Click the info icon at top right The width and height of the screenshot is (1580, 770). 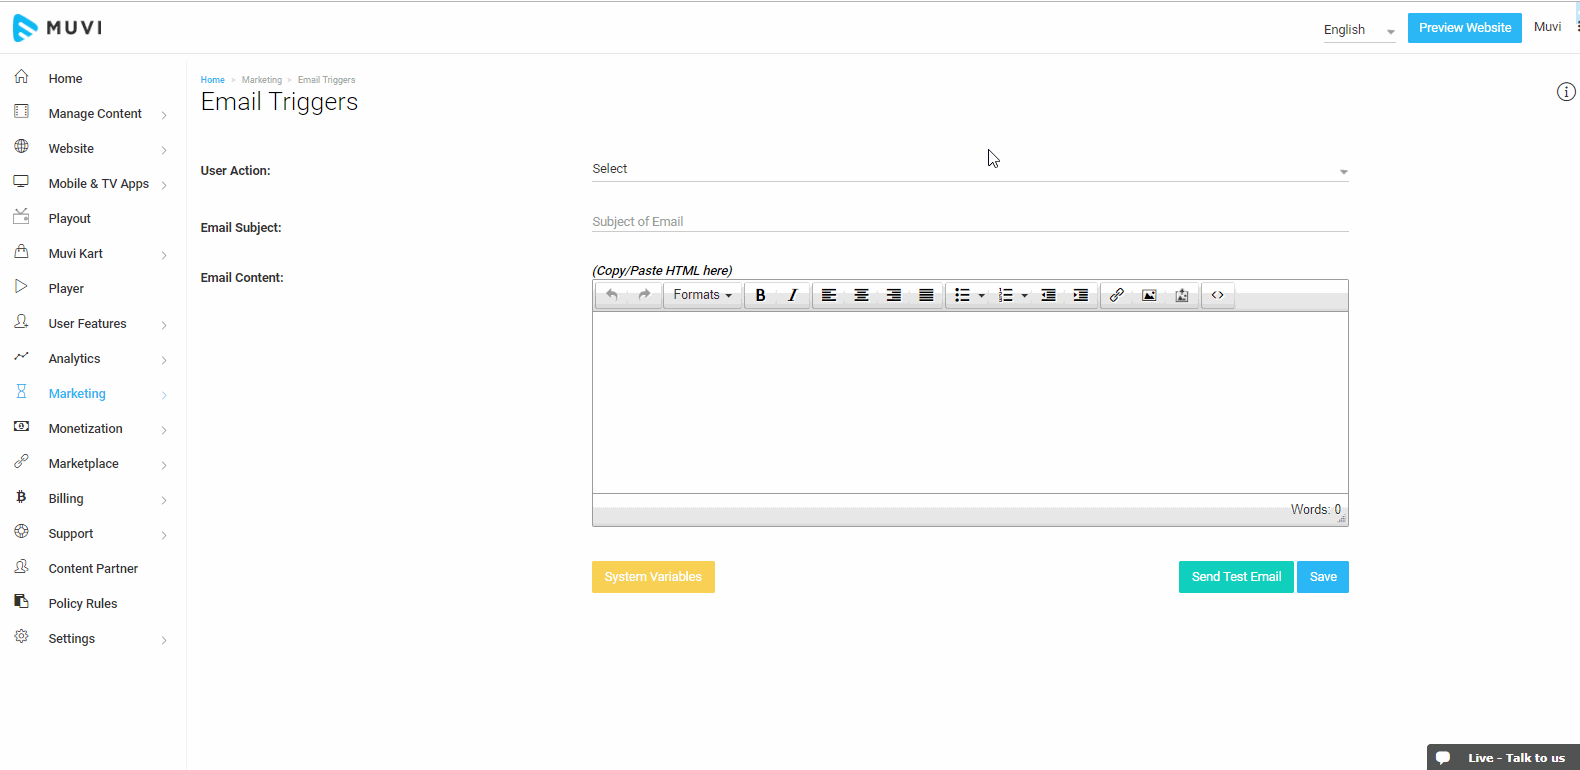click(1566, 92)
